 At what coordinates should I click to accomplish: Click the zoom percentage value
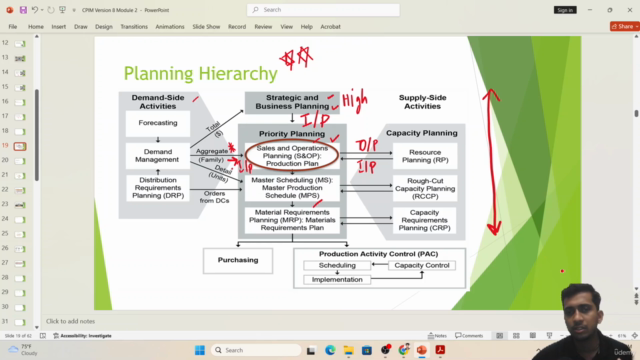(x=622, y=336)
